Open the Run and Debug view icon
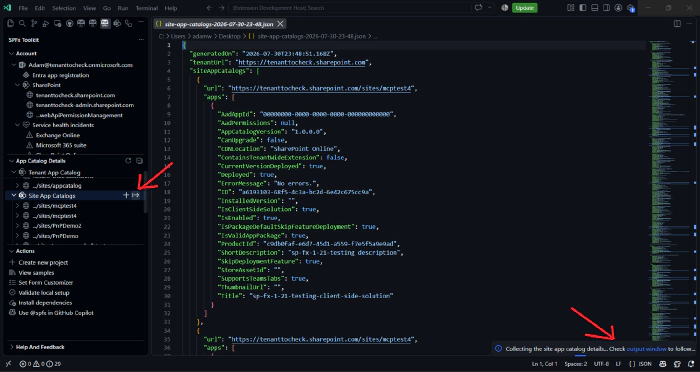Image resolution: width=700 pixels, height=372 pixels. coord(46,24)
